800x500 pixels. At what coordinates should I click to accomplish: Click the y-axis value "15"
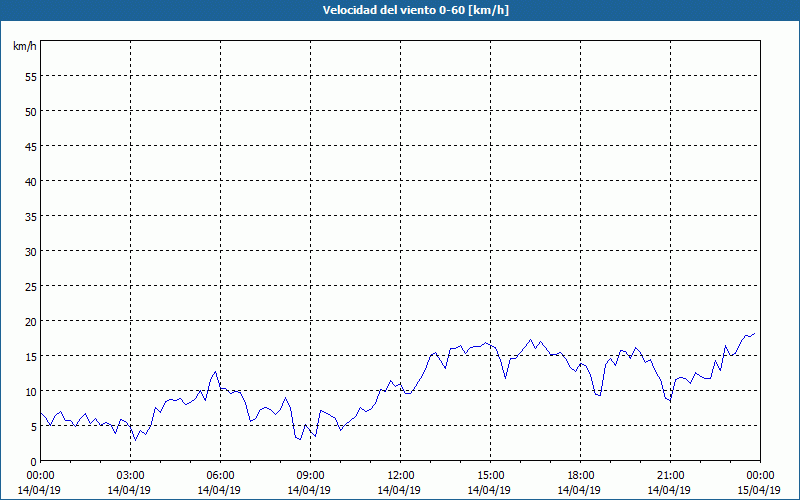[31, 356]
